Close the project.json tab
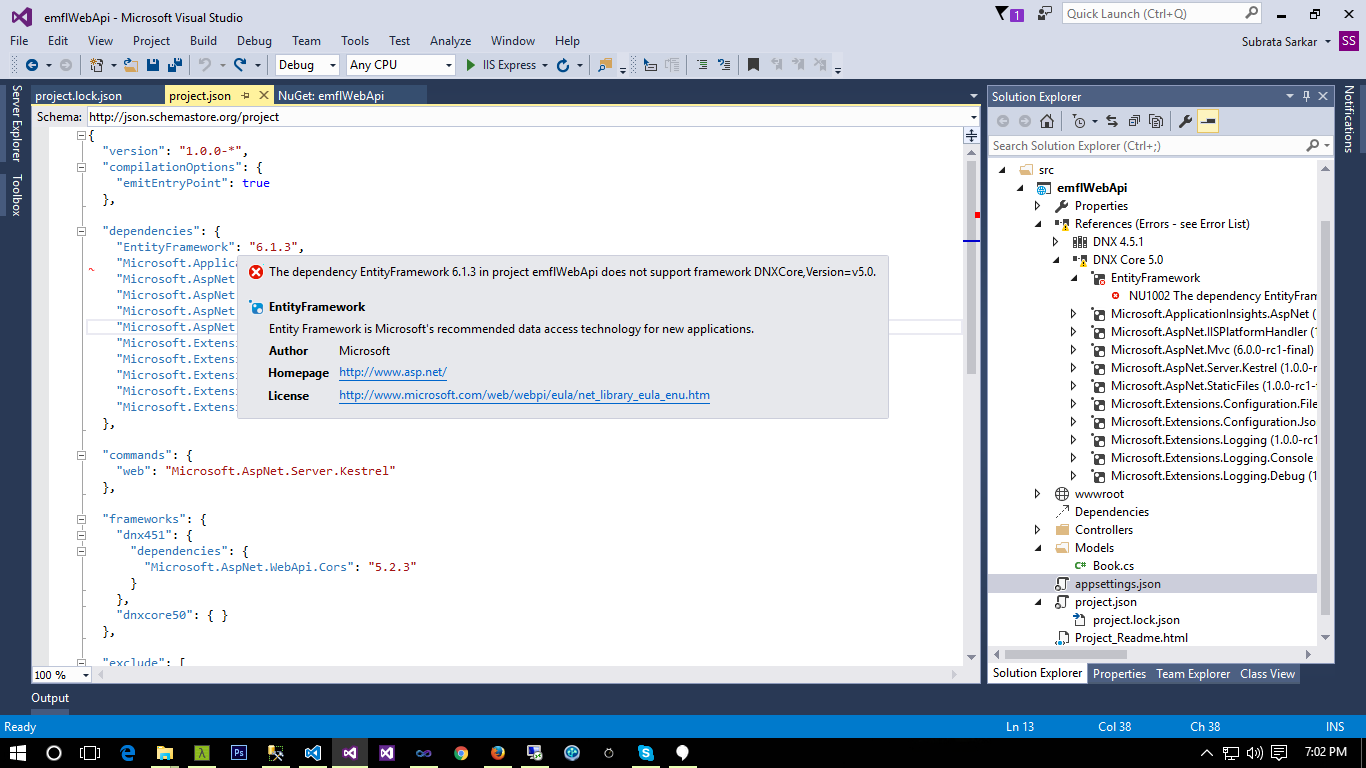This screenshot has height=768, width=1366. [264, 96]
